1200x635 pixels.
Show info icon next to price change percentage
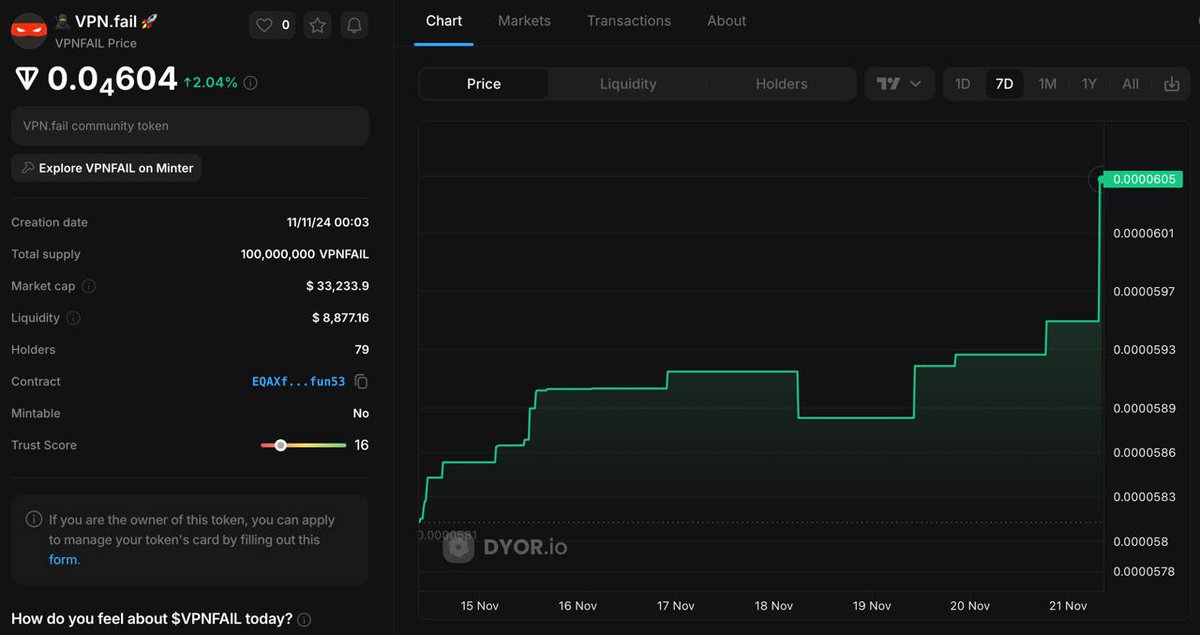point(250,83)
